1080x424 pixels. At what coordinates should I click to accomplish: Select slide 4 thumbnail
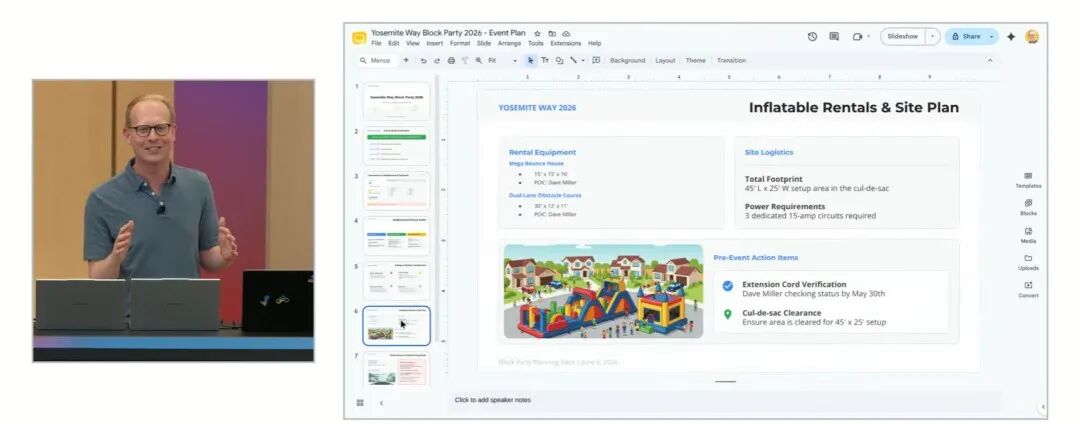(x=397, y=236)
